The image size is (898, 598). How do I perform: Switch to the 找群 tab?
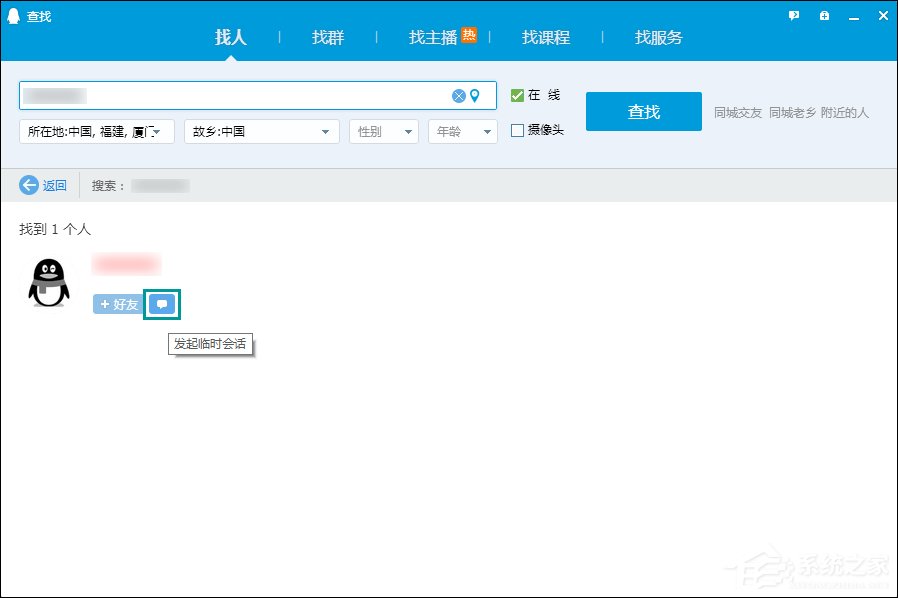point(327,37)
